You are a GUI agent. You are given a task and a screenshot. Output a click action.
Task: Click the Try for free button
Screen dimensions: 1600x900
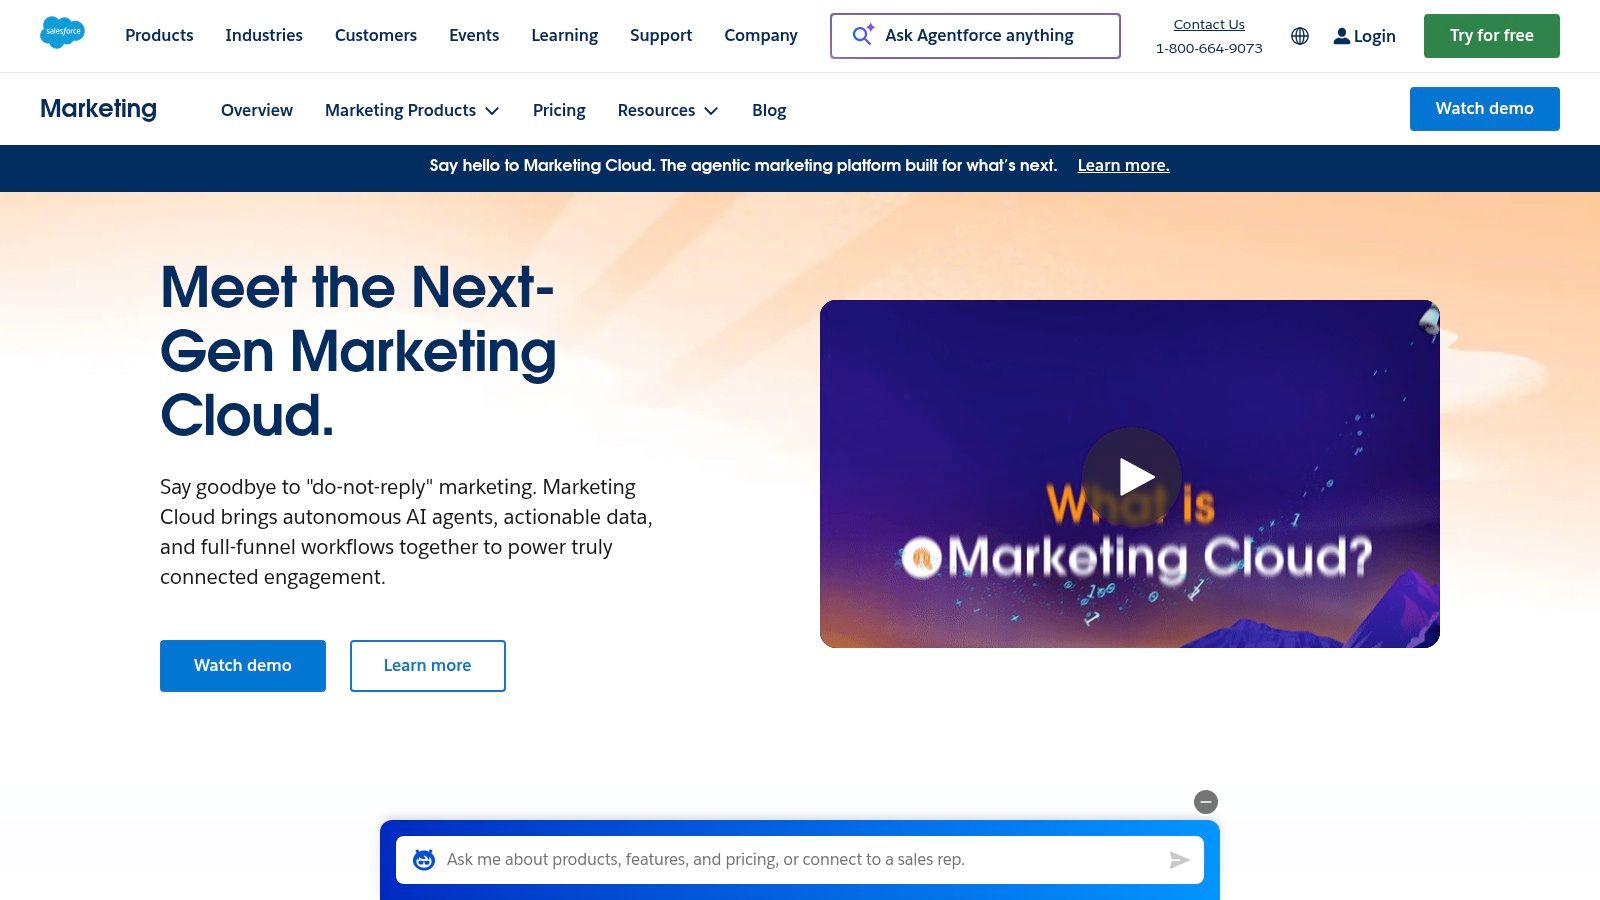pos(1491,35)
